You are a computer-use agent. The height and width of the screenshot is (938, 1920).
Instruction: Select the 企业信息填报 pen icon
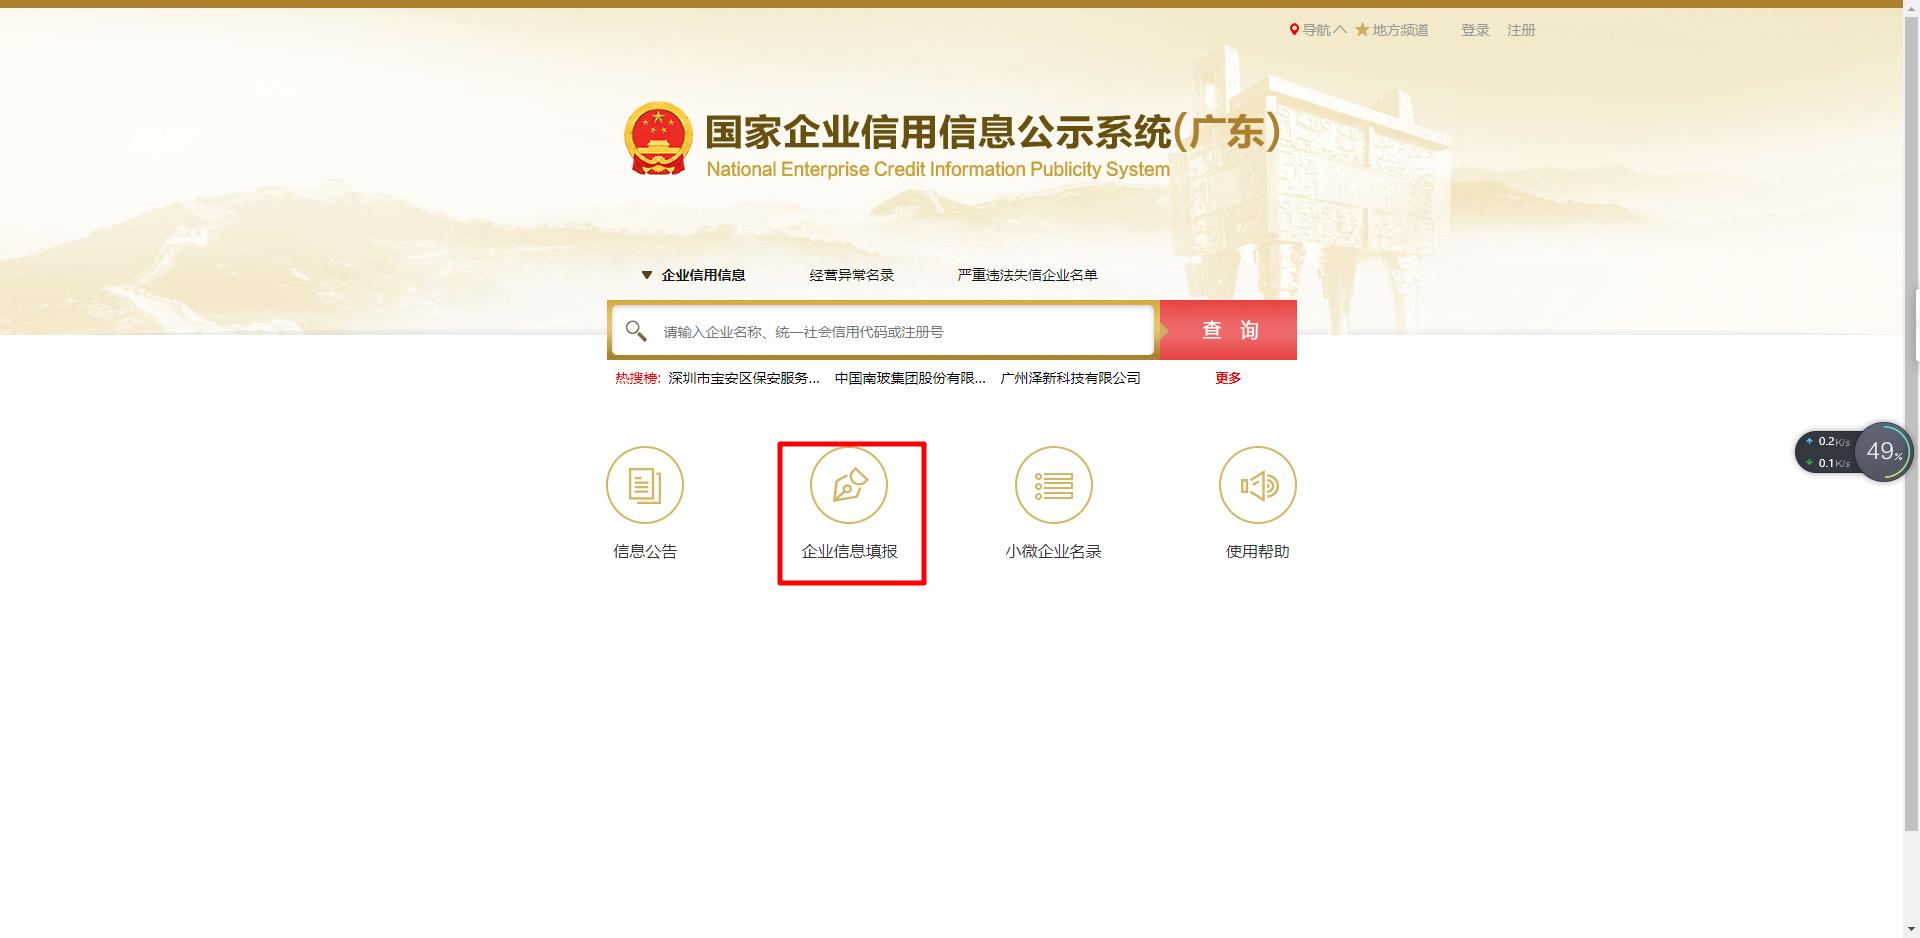point(850,484)
